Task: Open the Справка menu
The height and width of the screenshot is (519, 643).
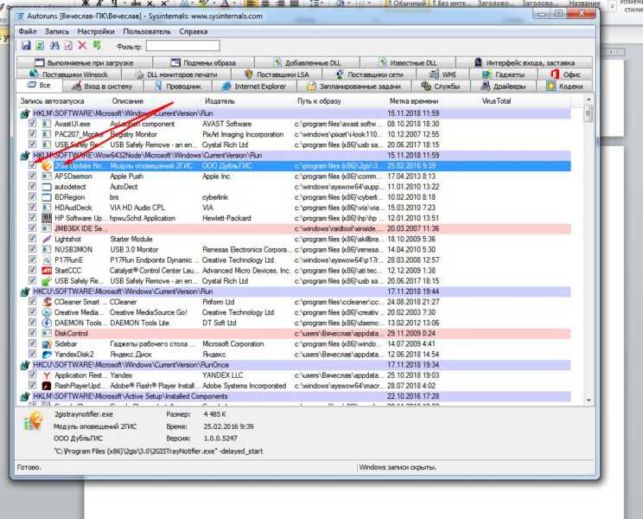Action: pyautogui.click(x=193, y=32)
